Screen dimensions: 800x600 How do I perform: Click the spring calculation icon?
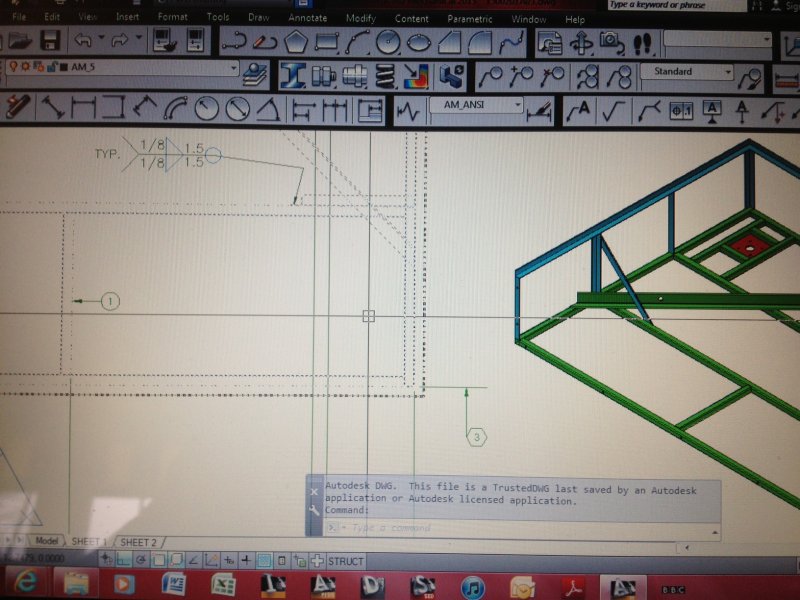click(x=386, y=77)
